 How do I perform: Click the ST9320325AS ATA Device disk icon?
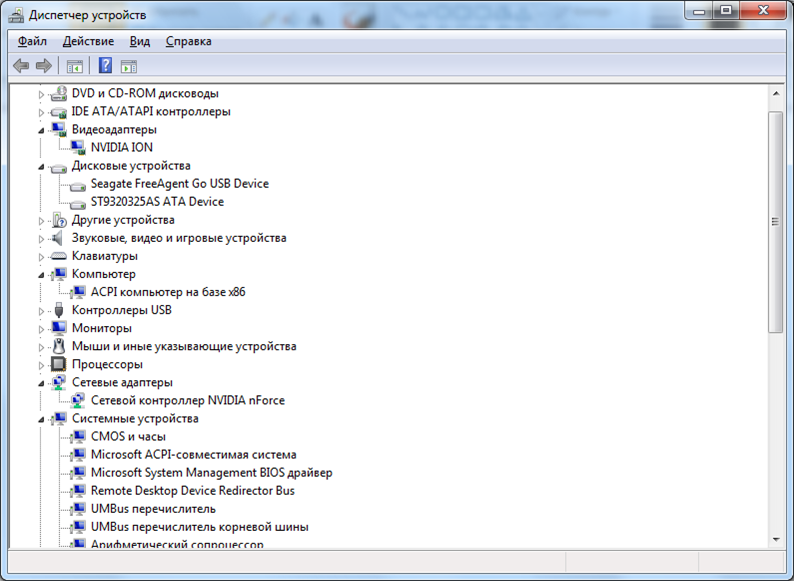78,204
